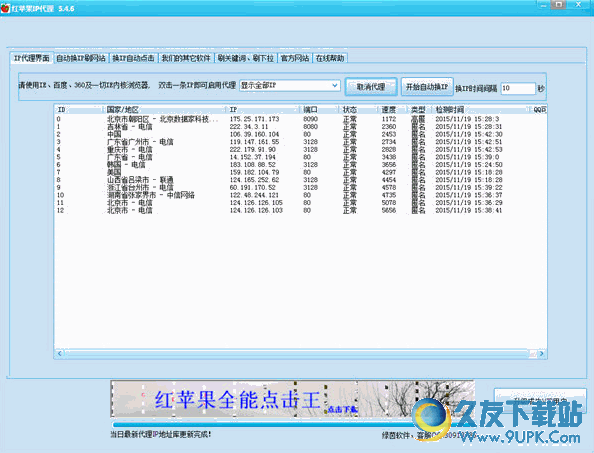594x453 pixels.
Task: Click the 取消代理 button
Action: 371,87
